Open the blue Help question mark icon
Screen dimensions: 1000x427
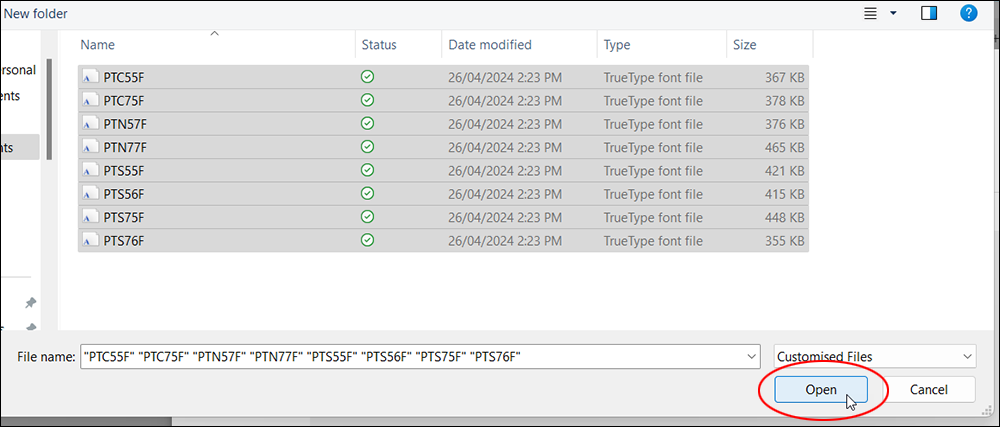[969, 13]
